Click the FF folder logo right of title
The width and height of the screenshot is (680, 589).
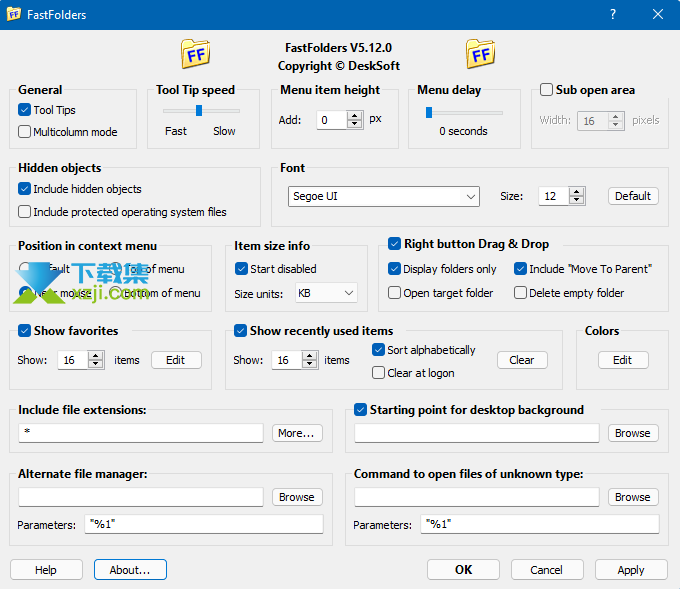(x=481, y=54)
